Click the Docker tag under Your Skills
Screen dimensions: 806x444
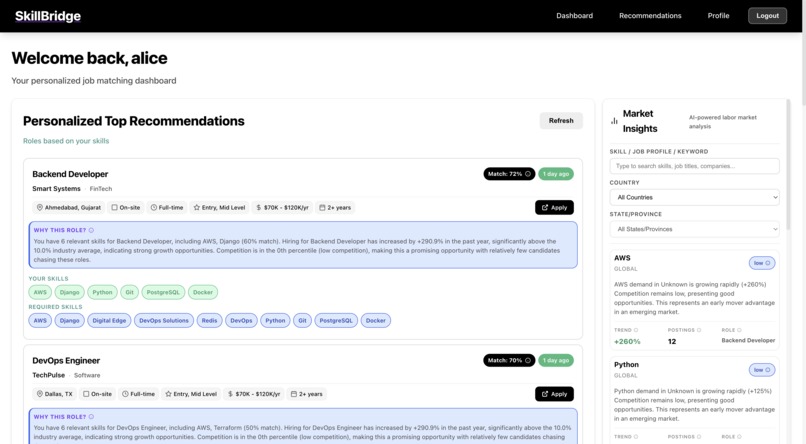[203, 292]
